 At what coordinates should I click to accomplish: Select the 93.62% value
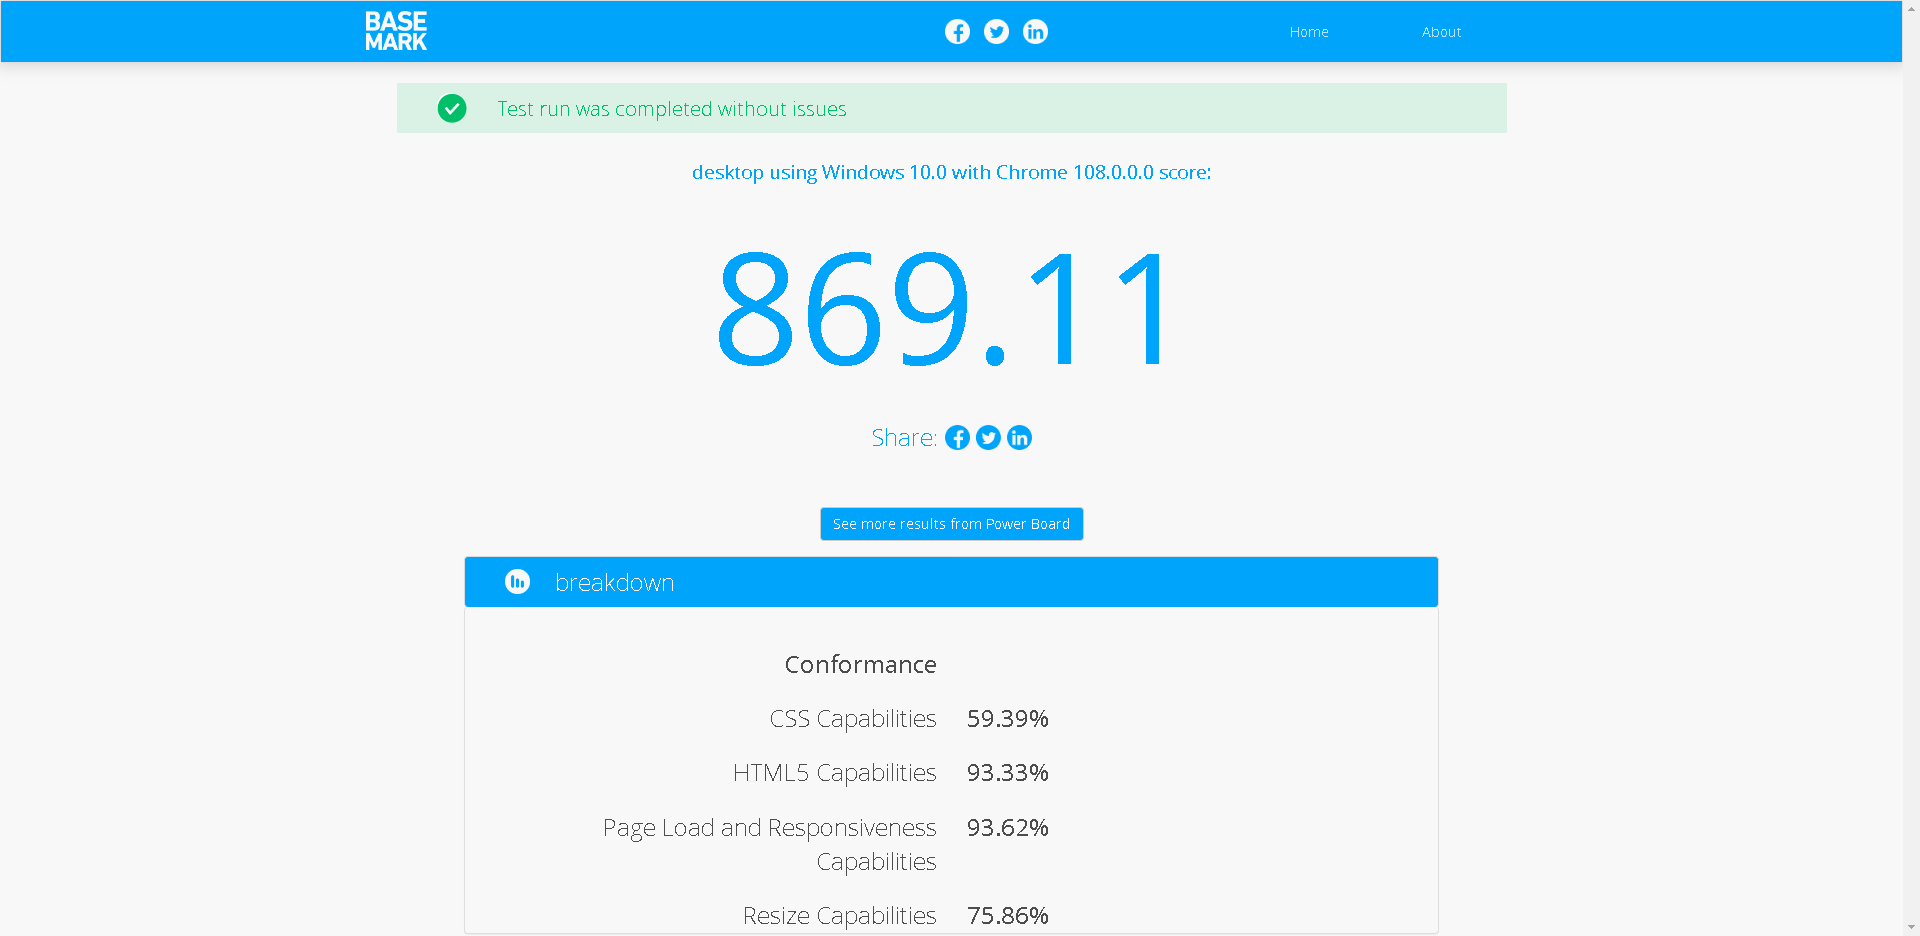pos(1007,828)
